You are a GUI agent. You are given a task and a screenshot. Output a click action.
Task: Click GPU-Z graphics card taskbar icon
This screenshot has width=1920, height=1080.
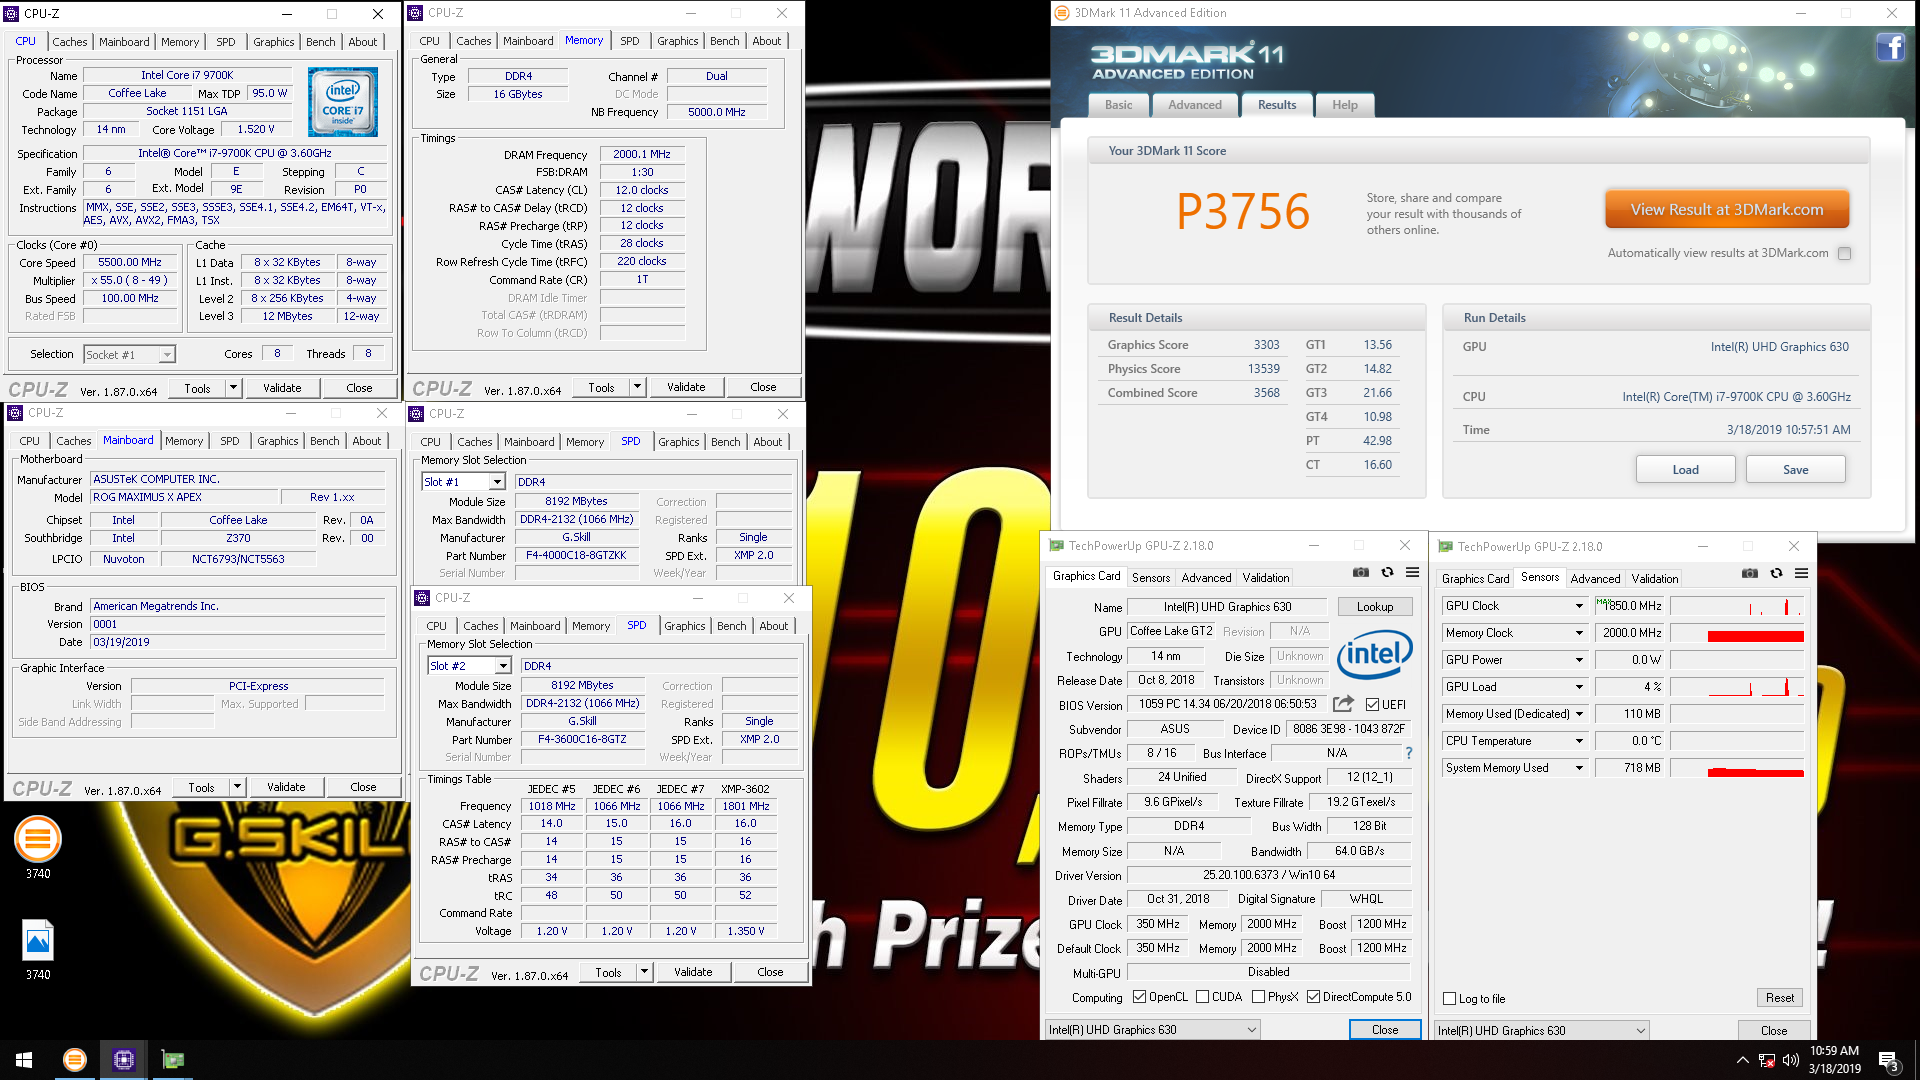[173, 1060]
